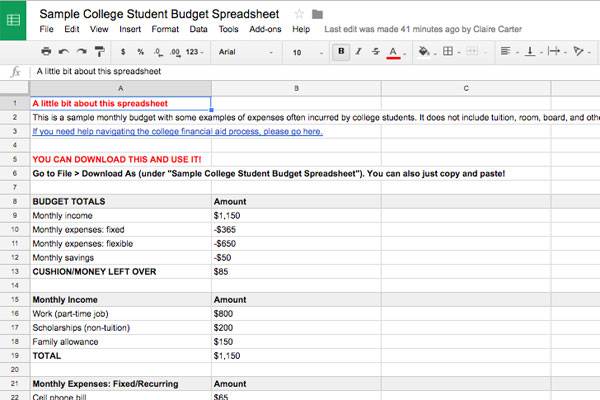Open text rotation options
Image resolution: width=600 pixels, height=400 pixels.
(x=578, y=51)
